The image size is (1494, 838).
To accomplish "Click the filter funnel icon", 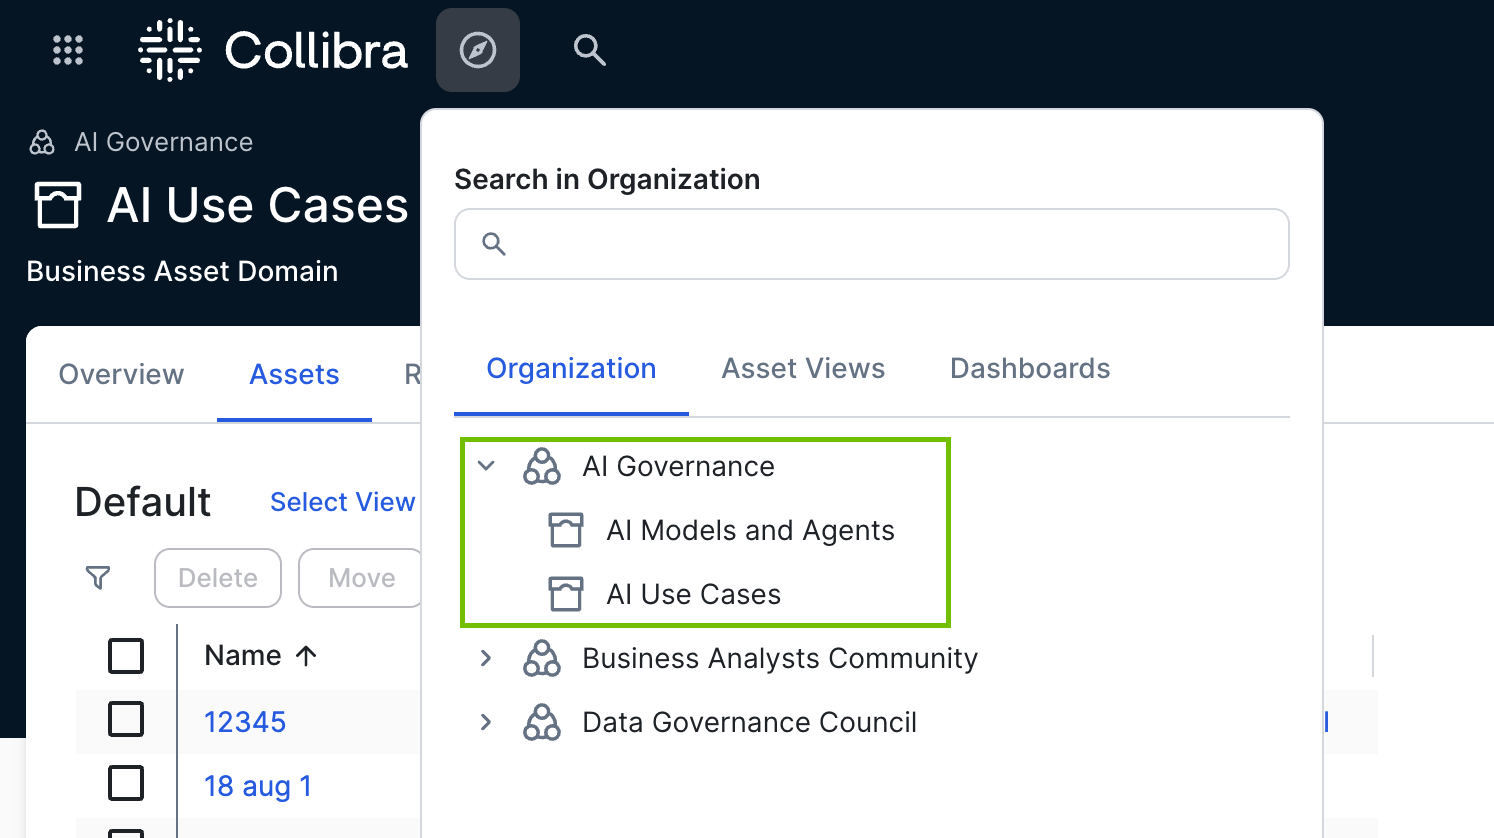I will pyautogui.click(x=98, y=578).
